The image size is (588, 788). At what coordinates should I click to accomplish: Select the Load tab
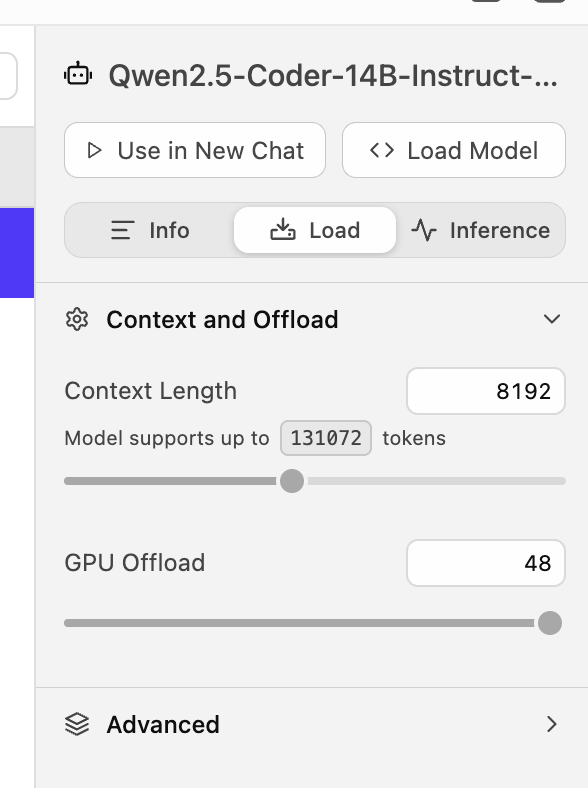click(315, 230)
